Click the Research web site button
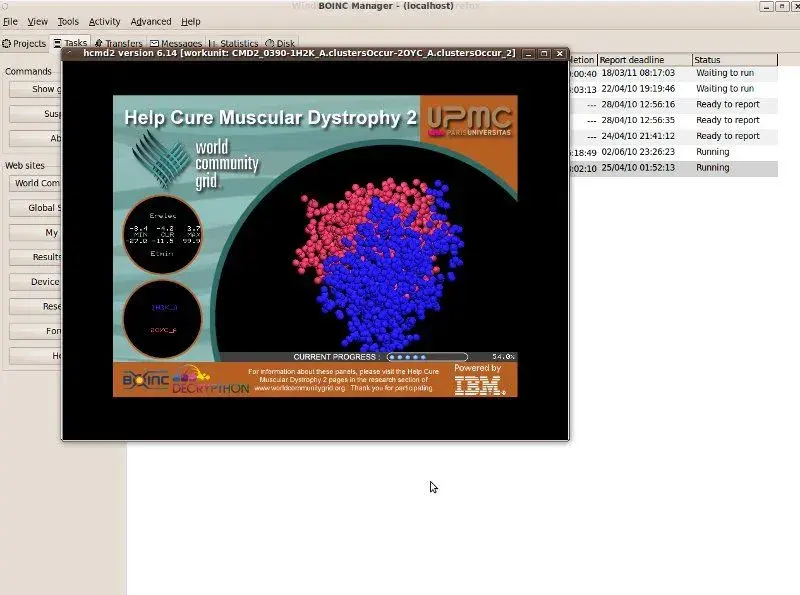The height and width of the screenshot is (595, 800). point(35,306)
